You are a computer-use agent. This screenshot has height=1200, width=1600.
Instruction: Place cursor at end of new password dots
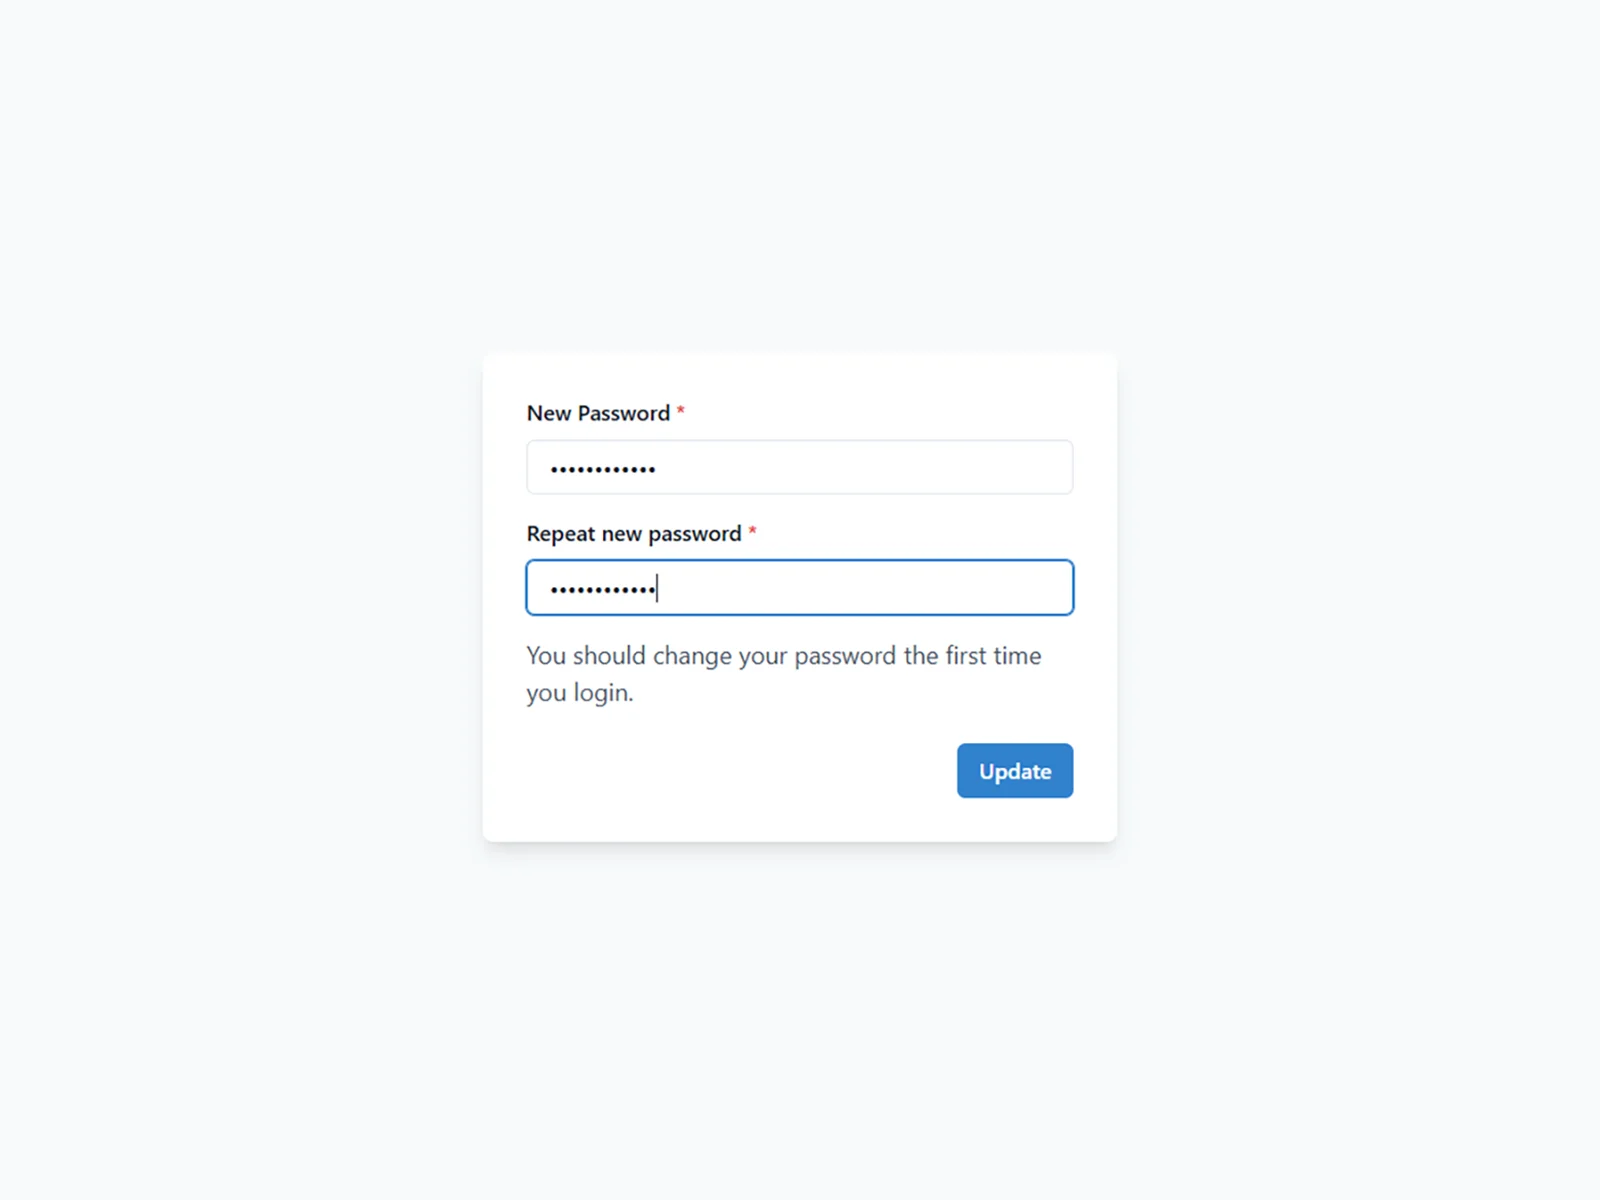click(658, 587)
